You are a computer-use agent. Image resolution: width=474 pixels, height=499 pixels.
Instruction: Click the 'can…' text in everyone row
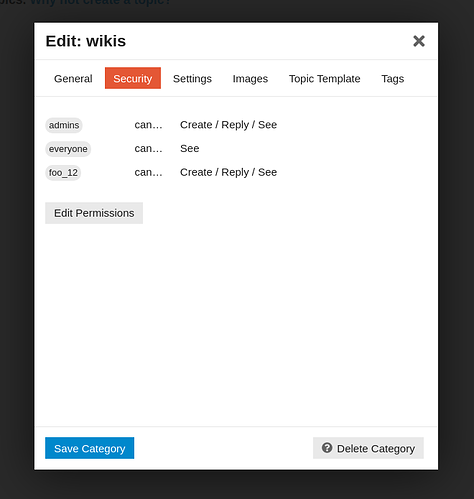point(148,148)
